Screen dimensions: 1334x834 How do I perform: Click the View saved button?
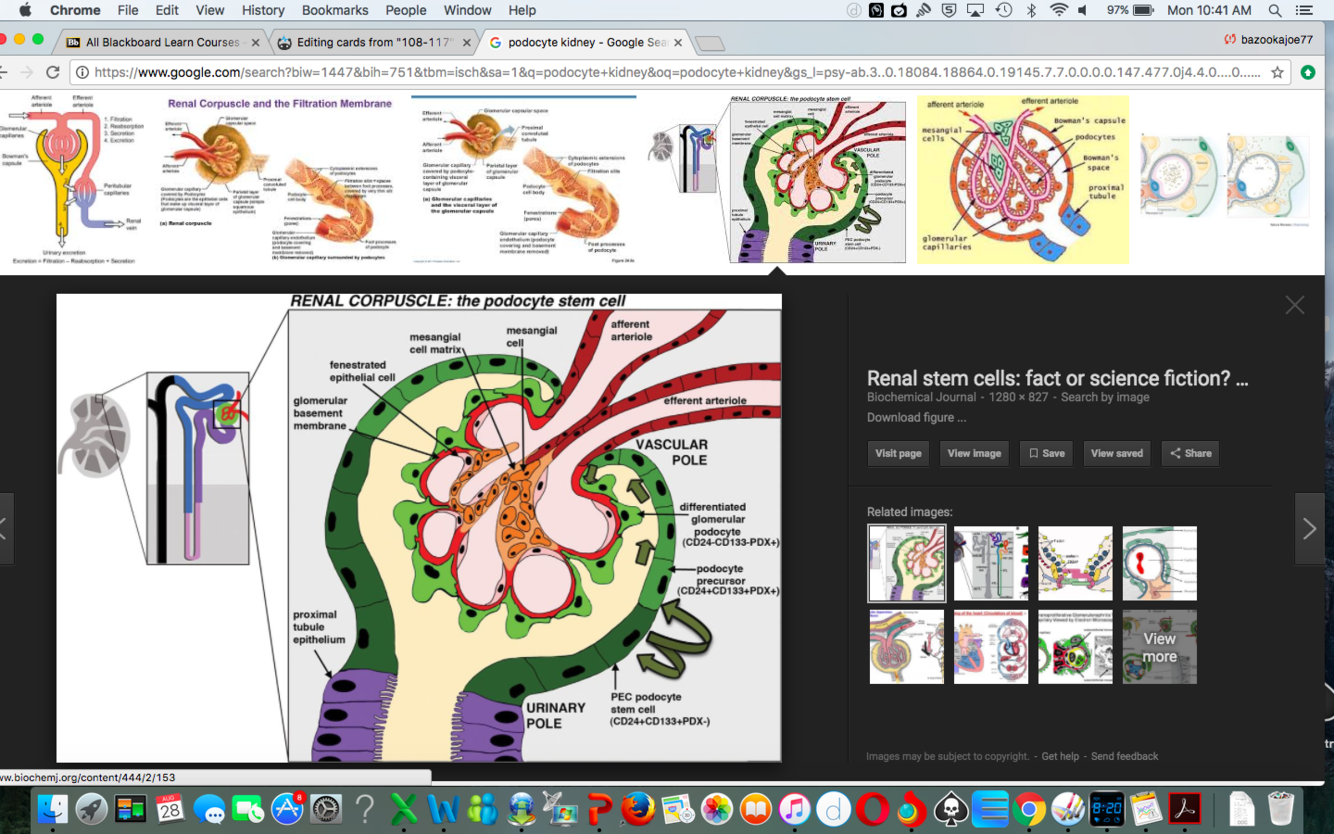pyautogui.click(x=1116, y=453)
